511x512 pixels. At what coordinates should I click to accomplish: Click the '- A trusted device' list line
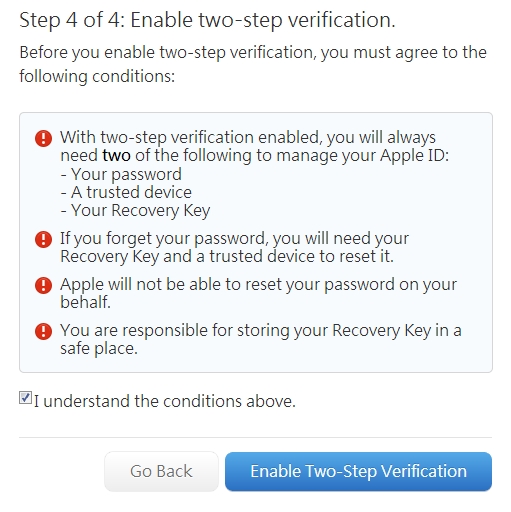[x=126, y=192]
